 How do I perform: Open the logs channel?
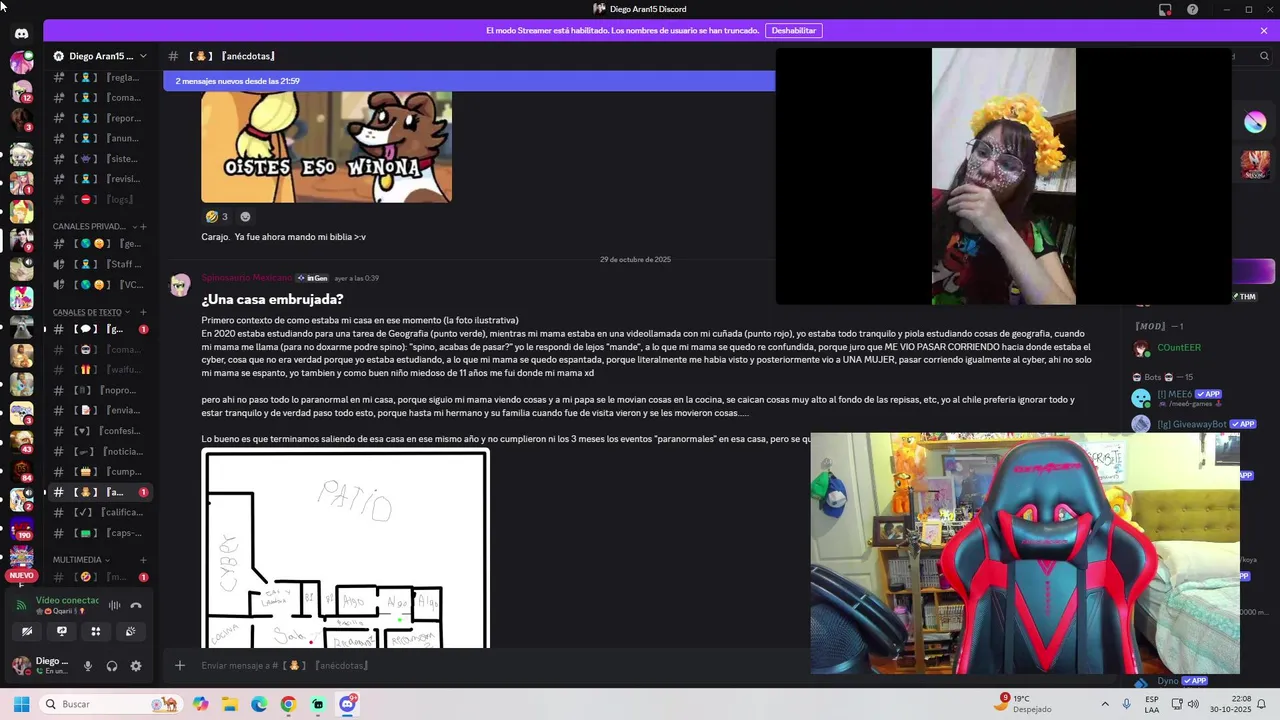coord(100,200)
